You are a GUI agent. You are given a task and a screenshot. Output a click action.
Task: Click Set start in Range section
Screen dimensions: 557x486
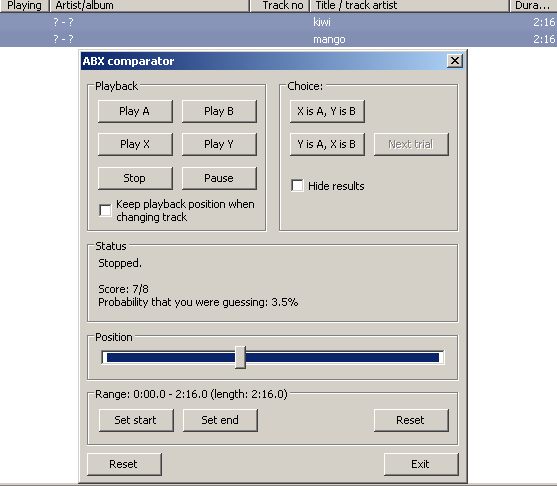pyautogui.click(x=136, y=420)
